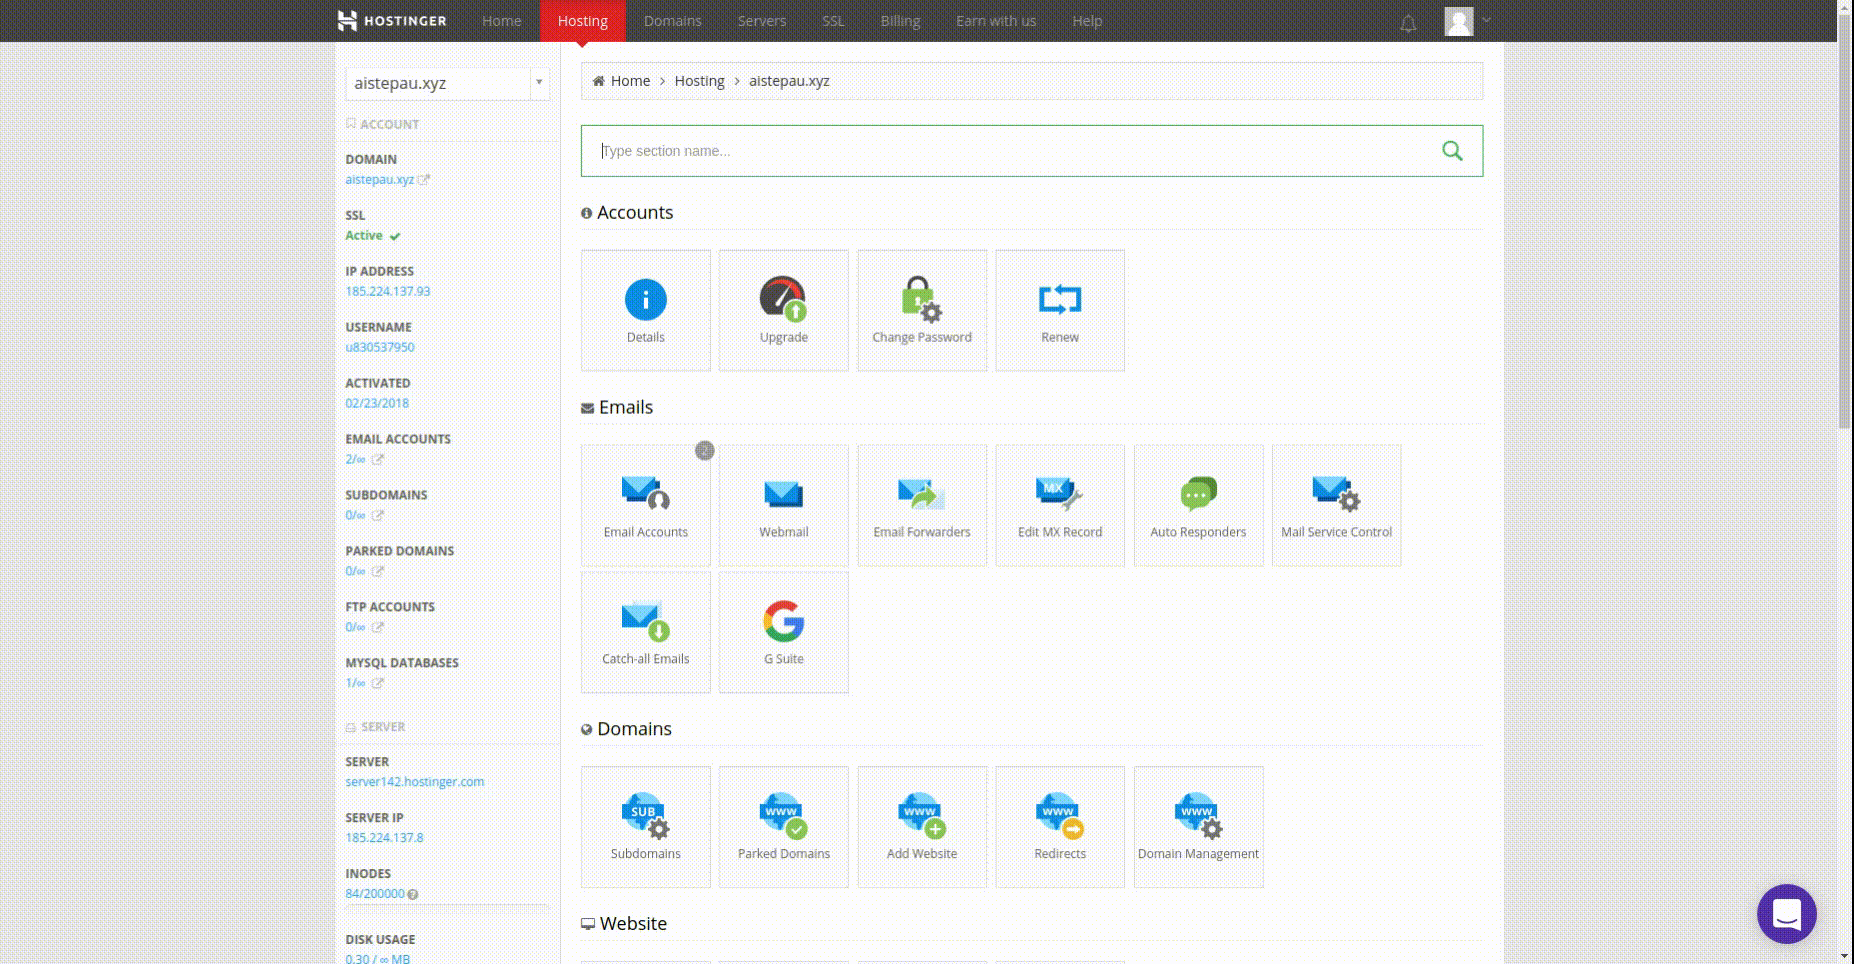Select the Email Forwarders icon
Viewport: 1854px width, 964px height.
tap(921, 505)
